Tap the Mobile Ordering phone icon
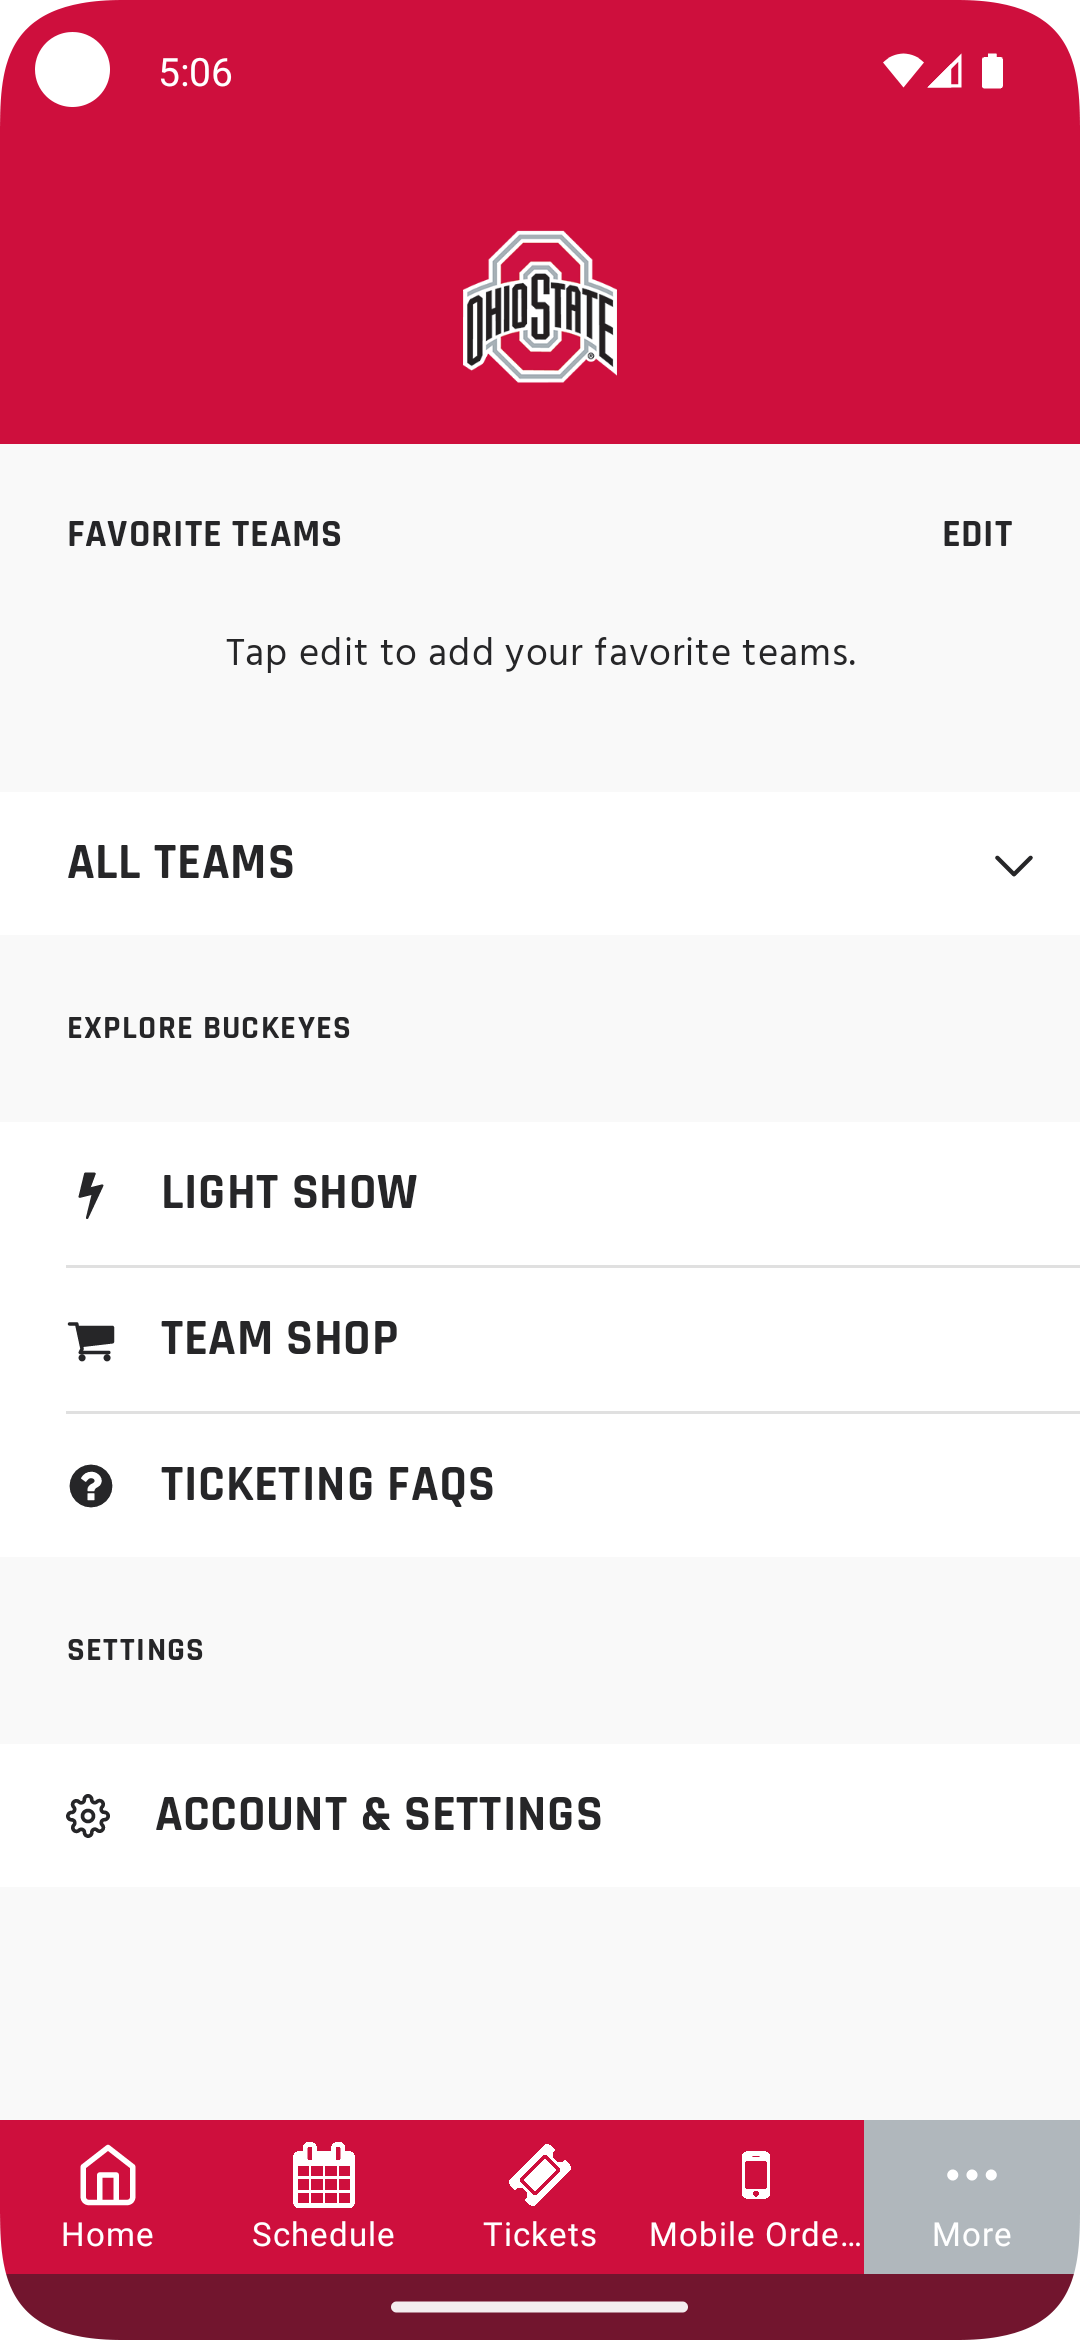Screen dimensions: 1080x2340 [x=756, y=2174]
